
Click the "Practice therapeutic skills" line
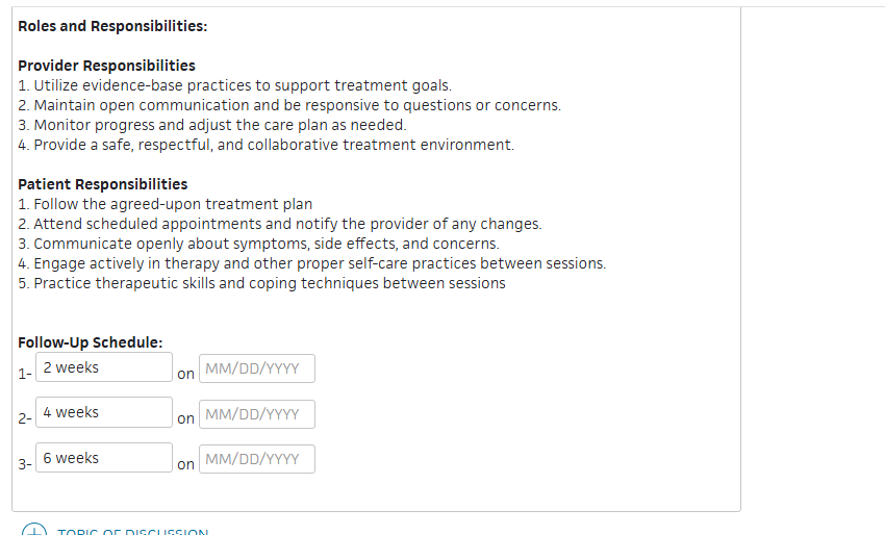(262, 283)
